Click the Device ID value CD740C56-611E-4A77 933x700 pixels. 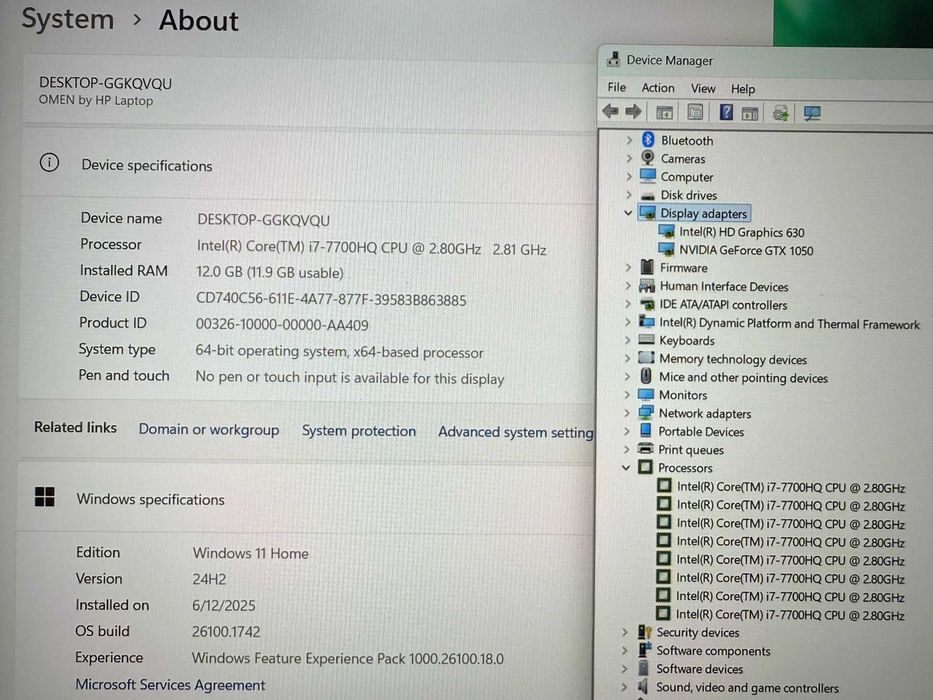point(331,300)
